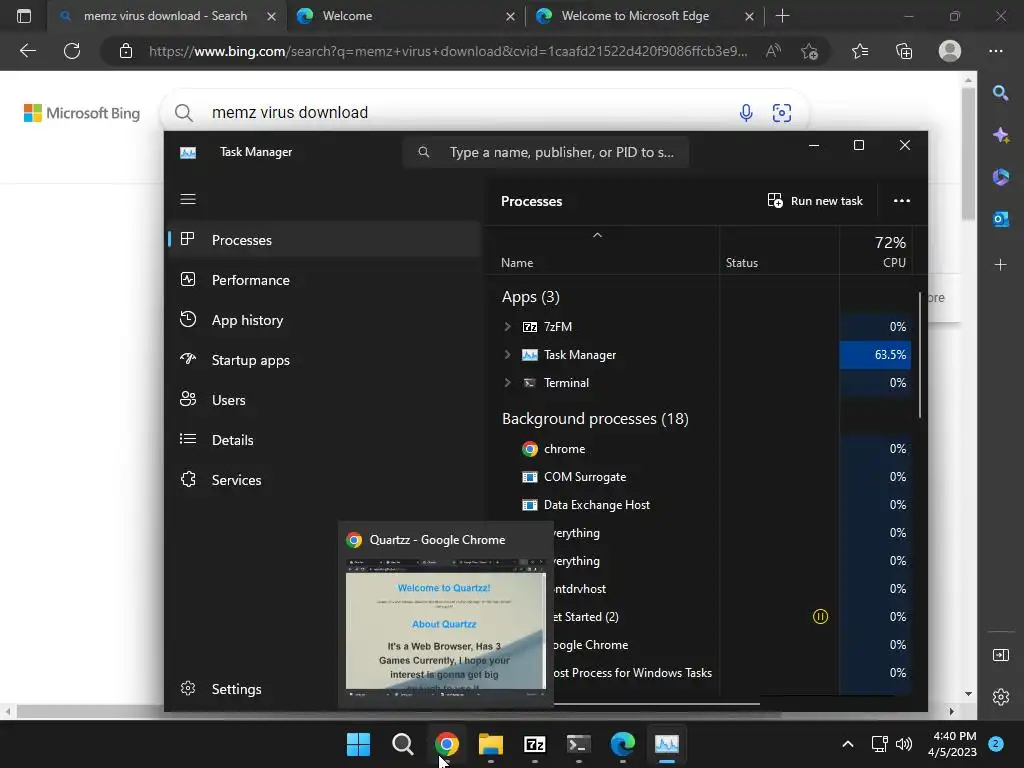Open Performance page in Task Manager
Viewport: 1024px width, 768px height.
[325, 280]
